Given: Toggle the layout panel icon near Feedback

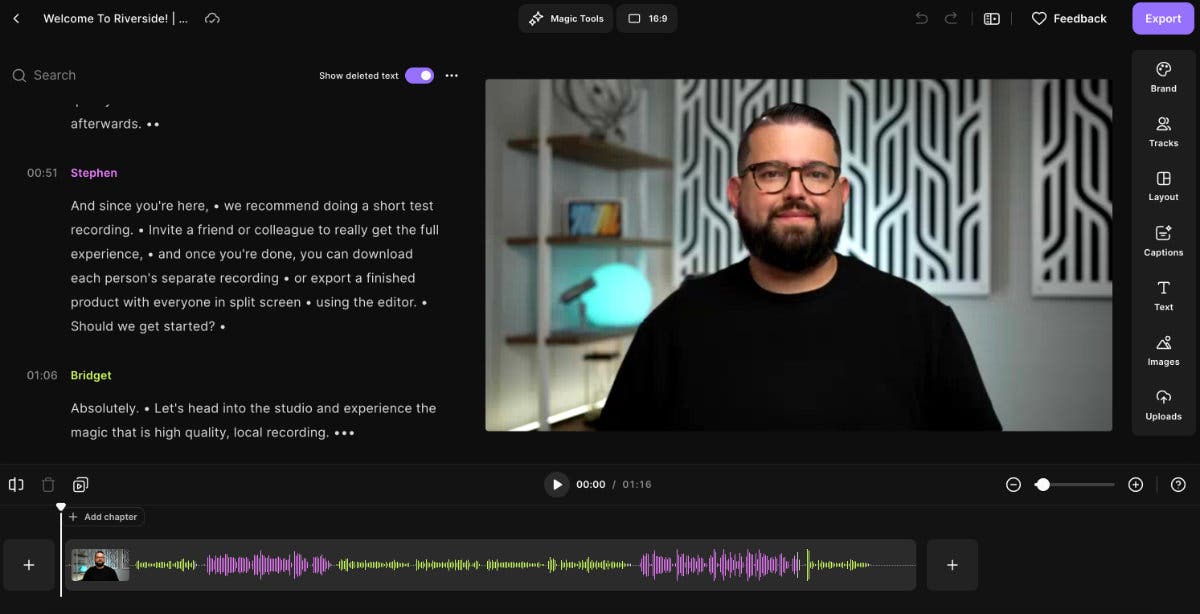Looking at the screenshot, I should [x=991, y=18].
